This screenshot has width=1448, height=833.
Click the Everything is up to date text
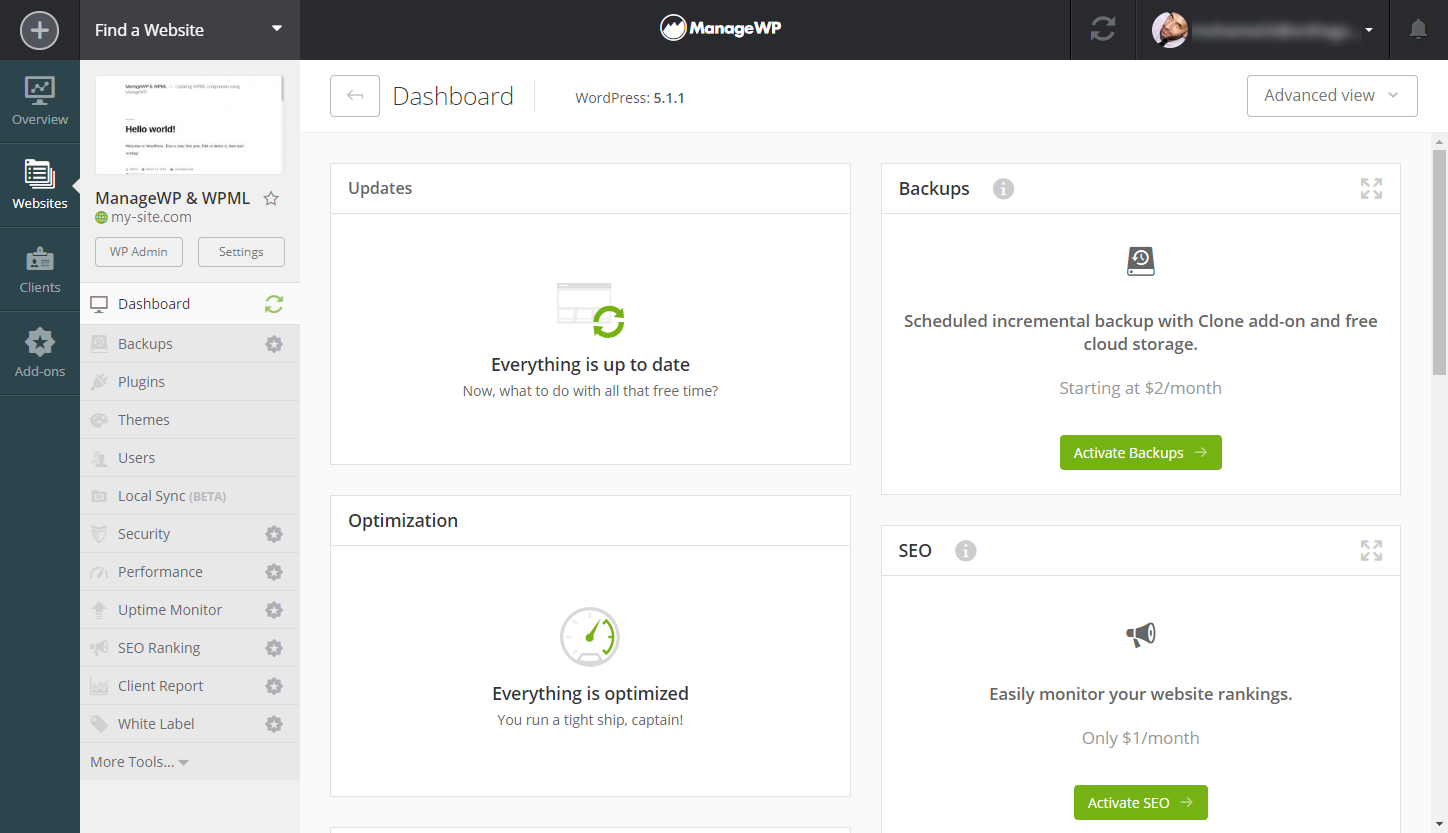590,365
